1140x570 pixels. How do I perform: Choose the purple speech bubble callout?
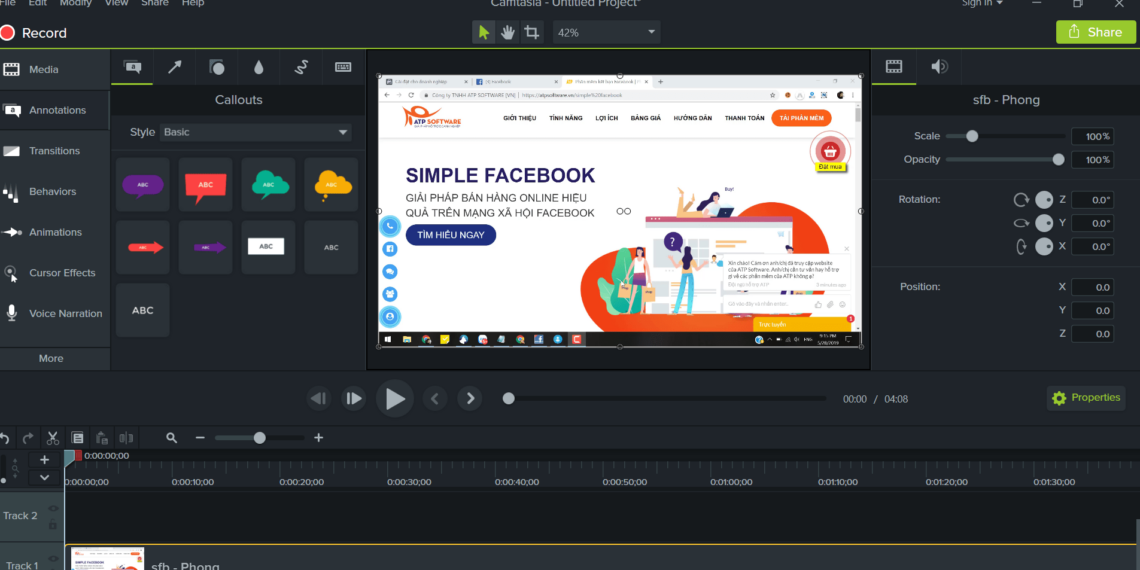142,185
